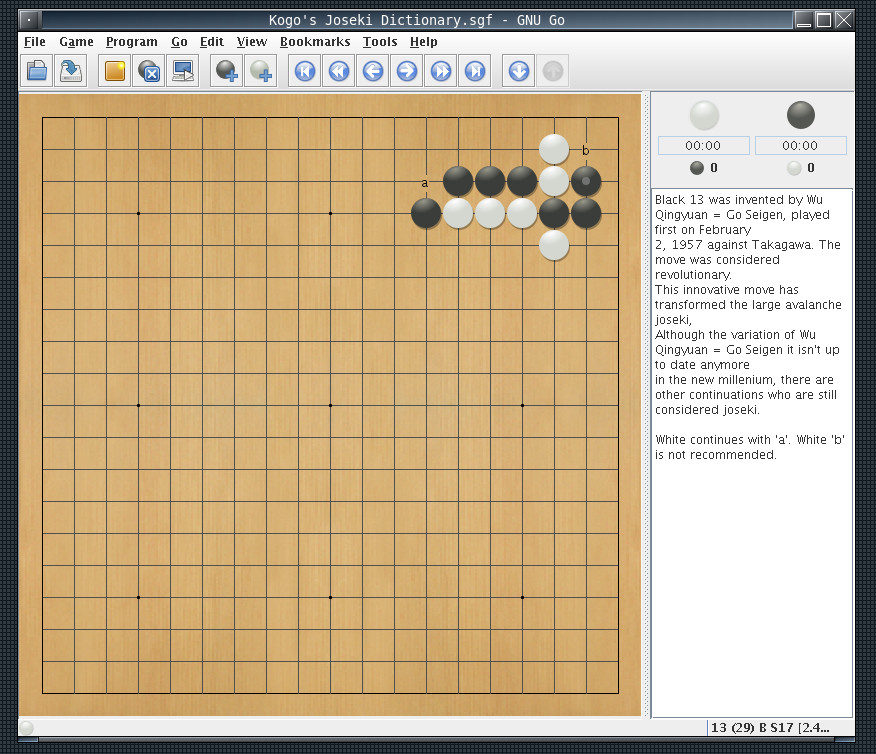Start a new game with the board icon
The image size is (876, 754).
pos(115,71)
